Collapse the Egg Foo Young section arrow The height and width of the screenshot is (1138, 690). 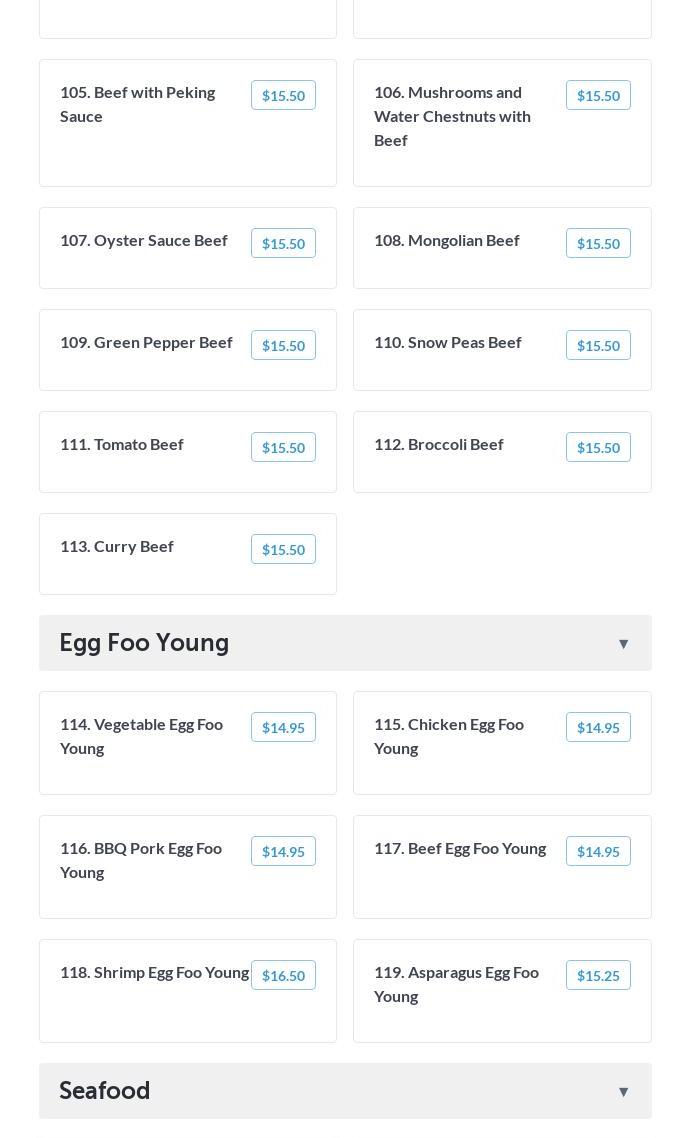coord(623,643)
